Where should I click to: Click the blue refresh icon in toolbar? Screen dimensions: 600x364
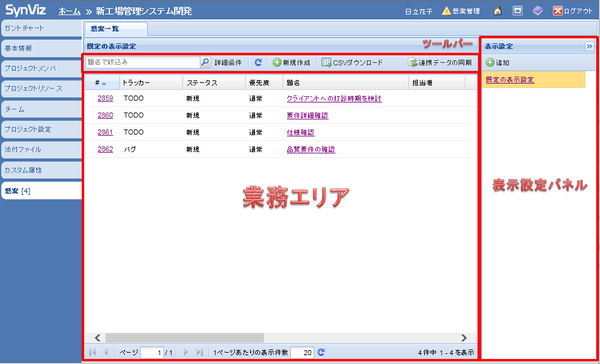point(258,62)
